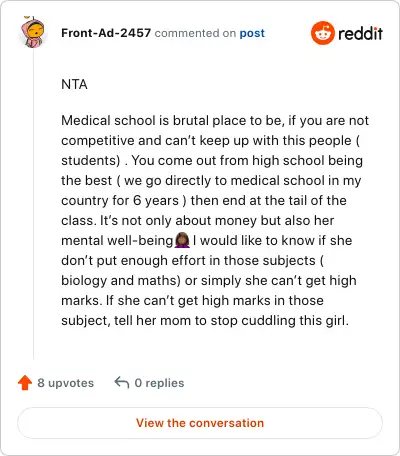Click the reply arrow icon
Image resolution: width=400 pixels, height=456 pixels.
pyautogui.click(x=122, y=383)
